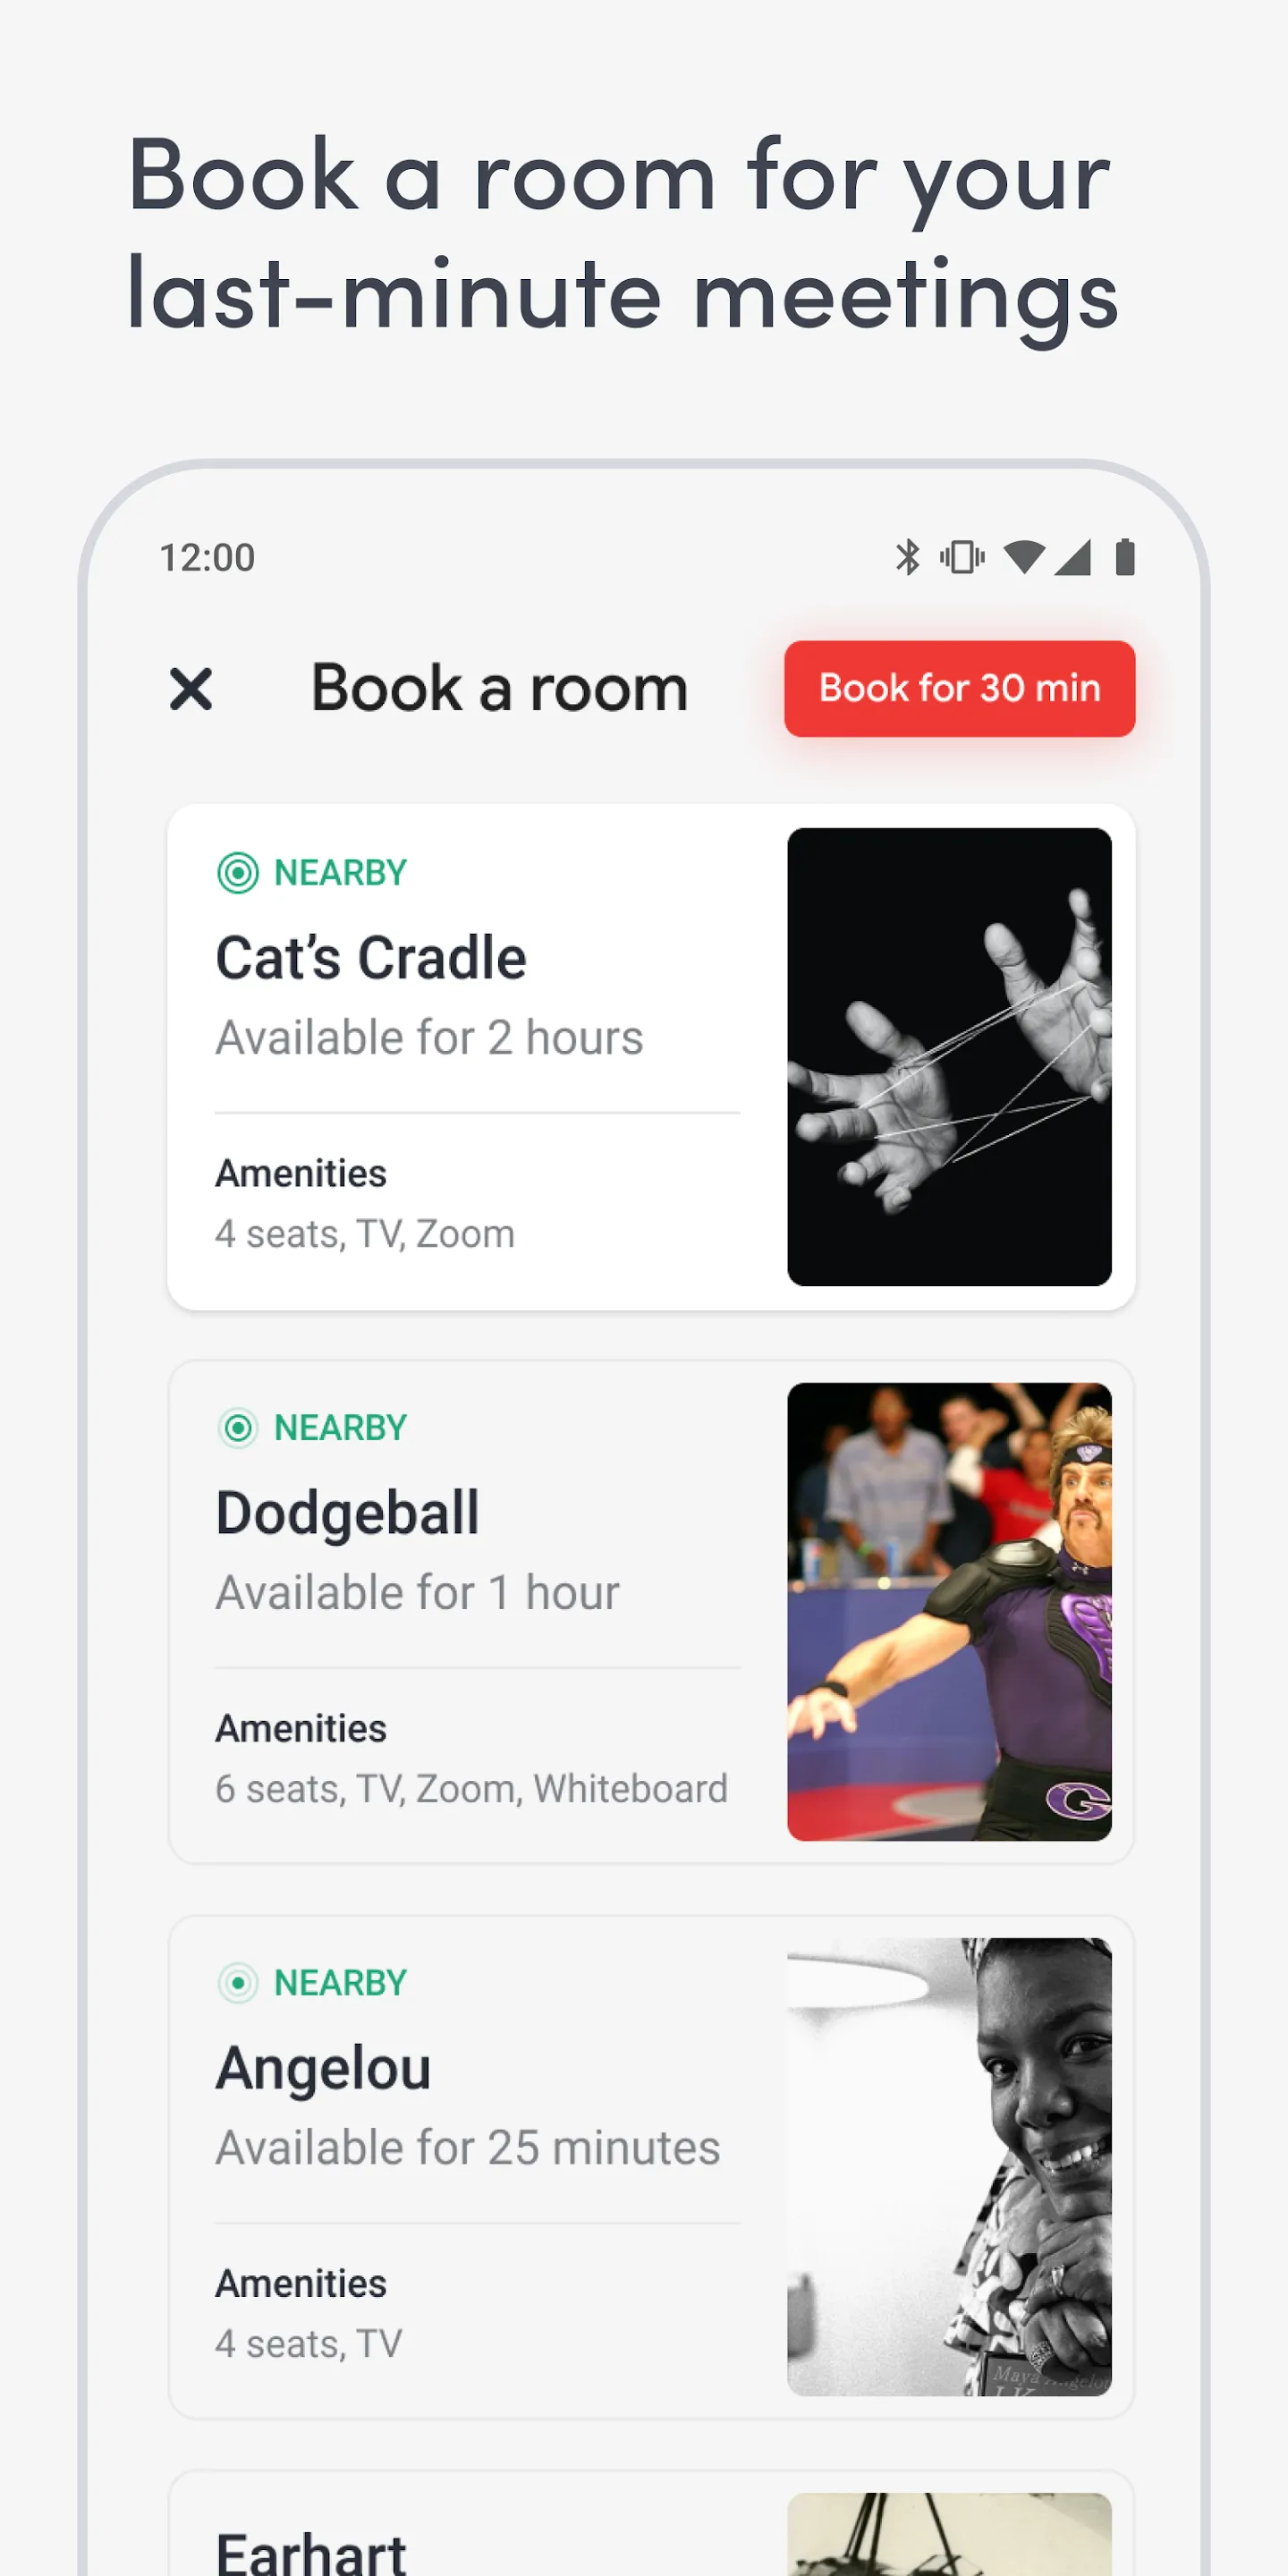
Task: Select the Dodgeball room title
Action: pyautogui.click(x=348, y=1513)
